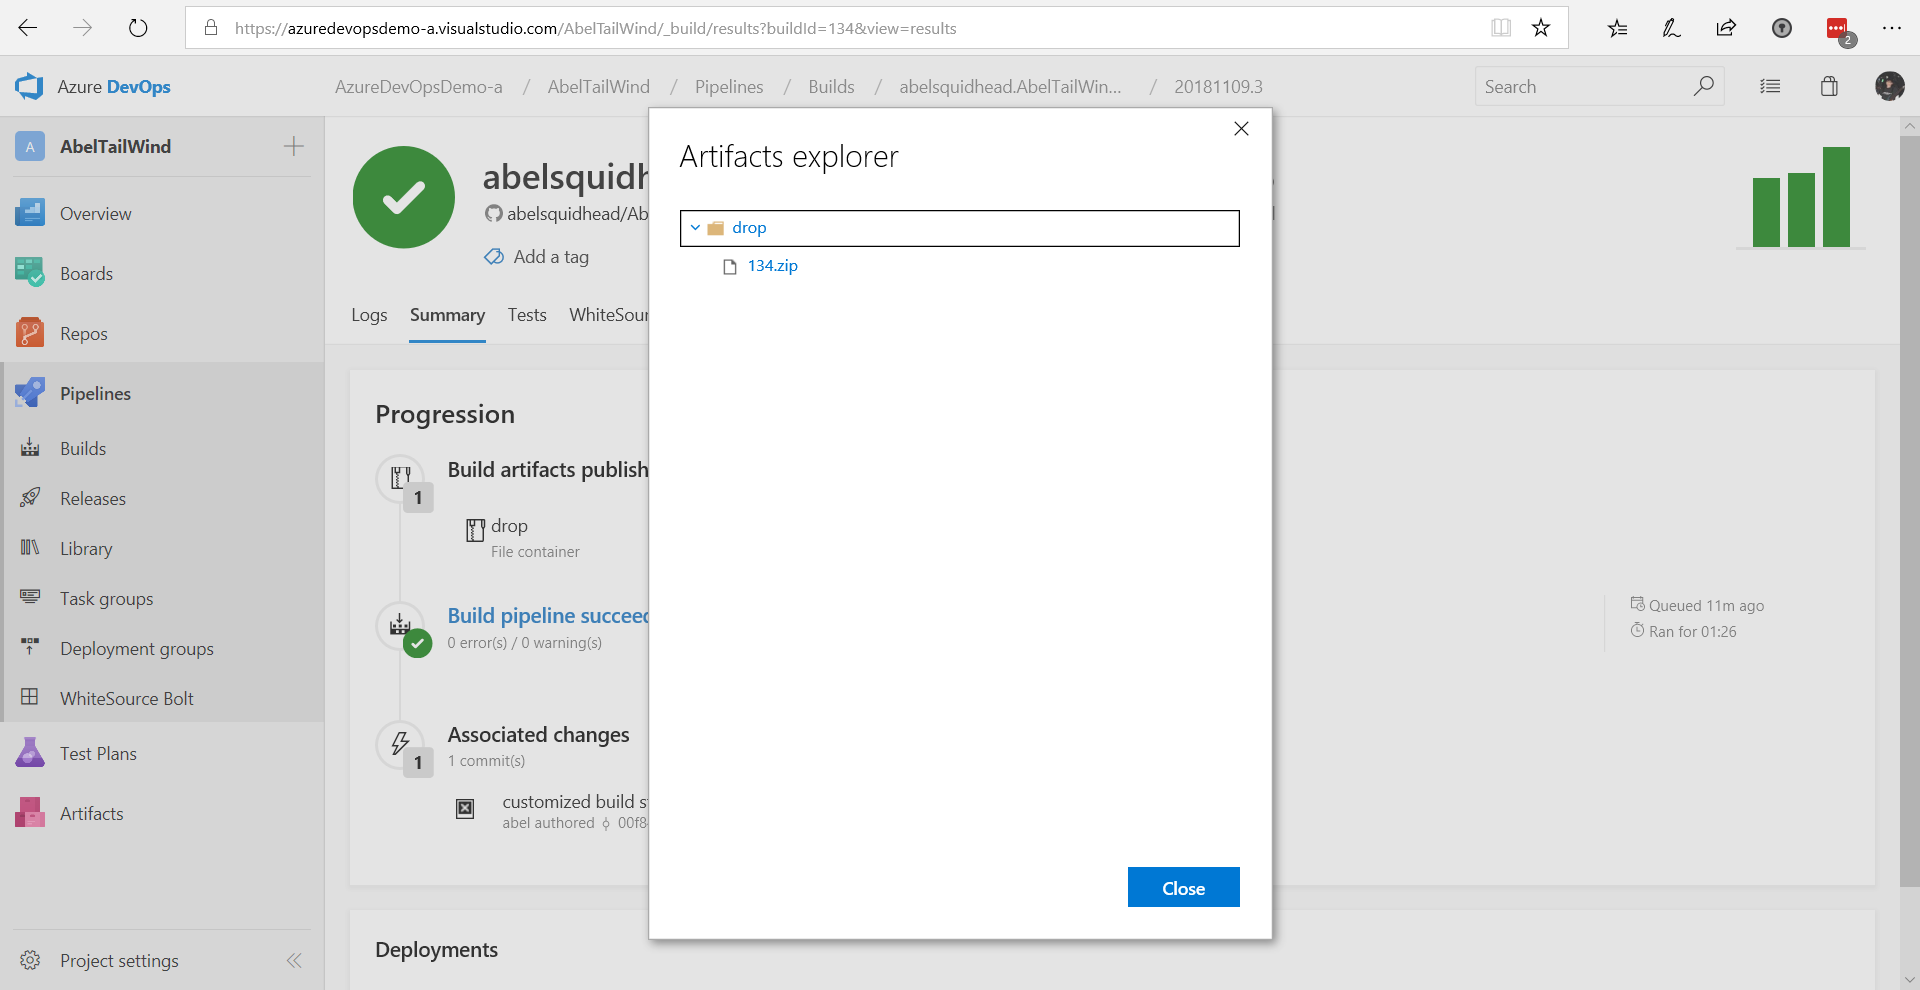Viewport: 1920px width, 990px height.
Task: Click the Build artifacts published icon
Action: 400,478
